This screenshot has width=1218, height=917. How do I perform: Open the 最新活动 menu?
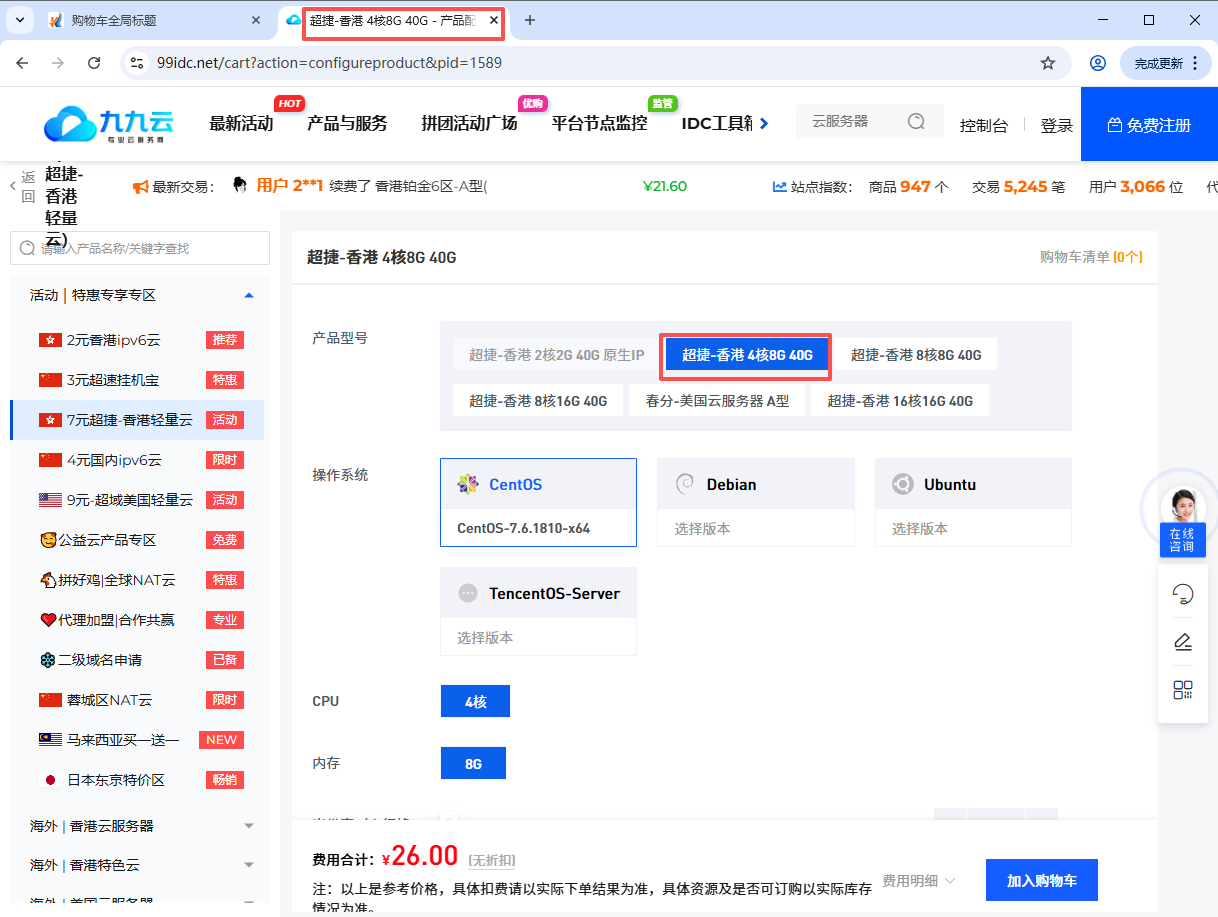[x=241, y=124]
